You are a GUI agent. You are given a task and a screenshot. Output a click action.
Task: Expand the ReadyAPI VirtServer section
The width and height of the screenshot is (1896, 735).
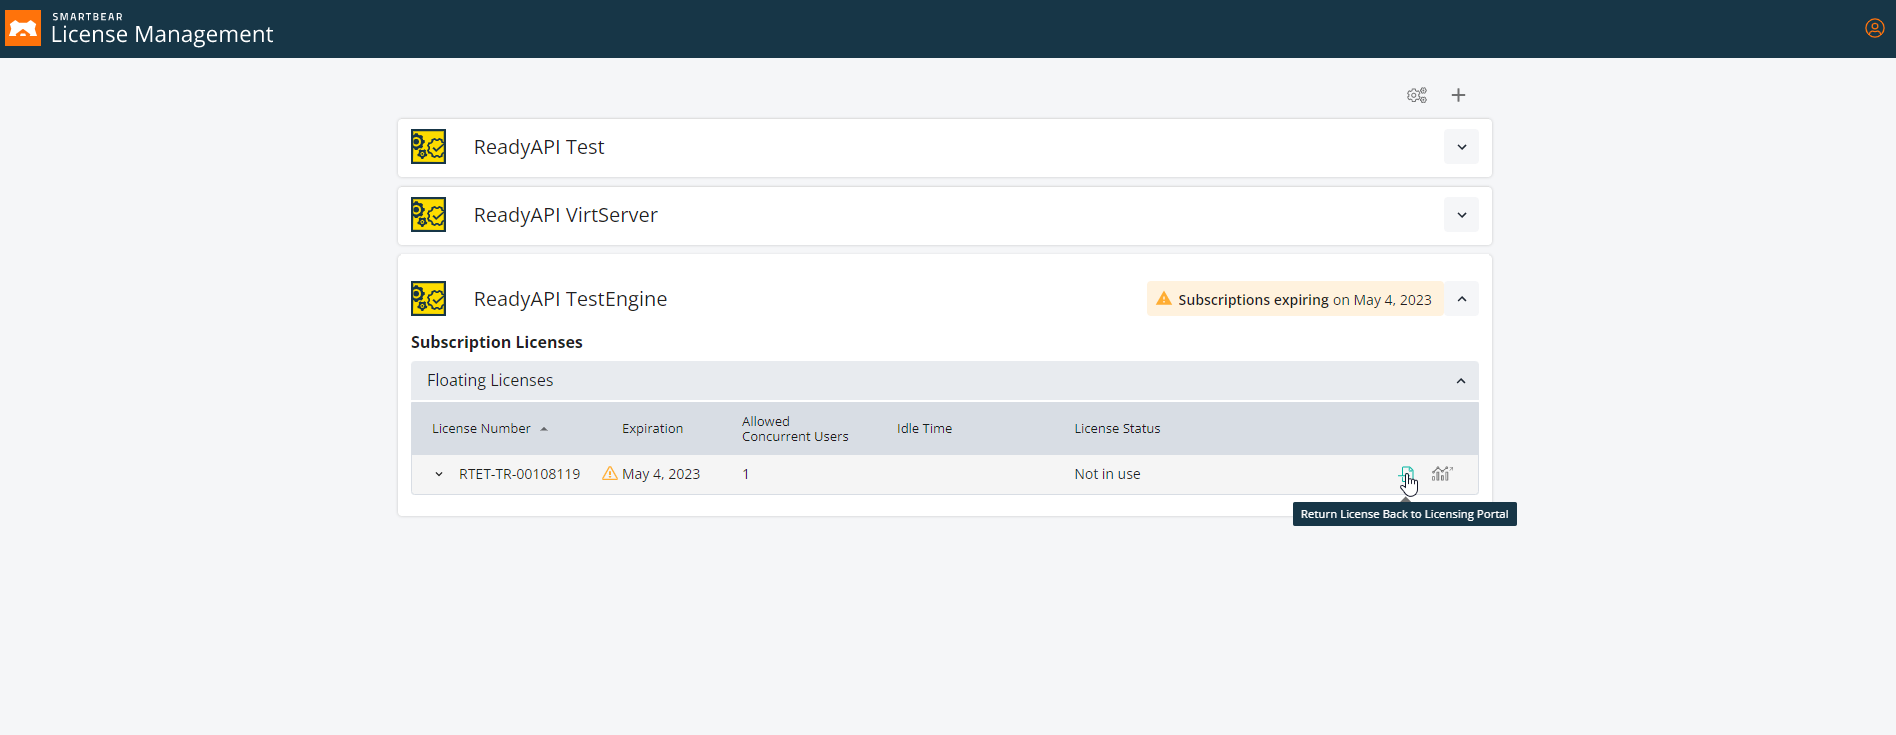(x=1461, y=215)
